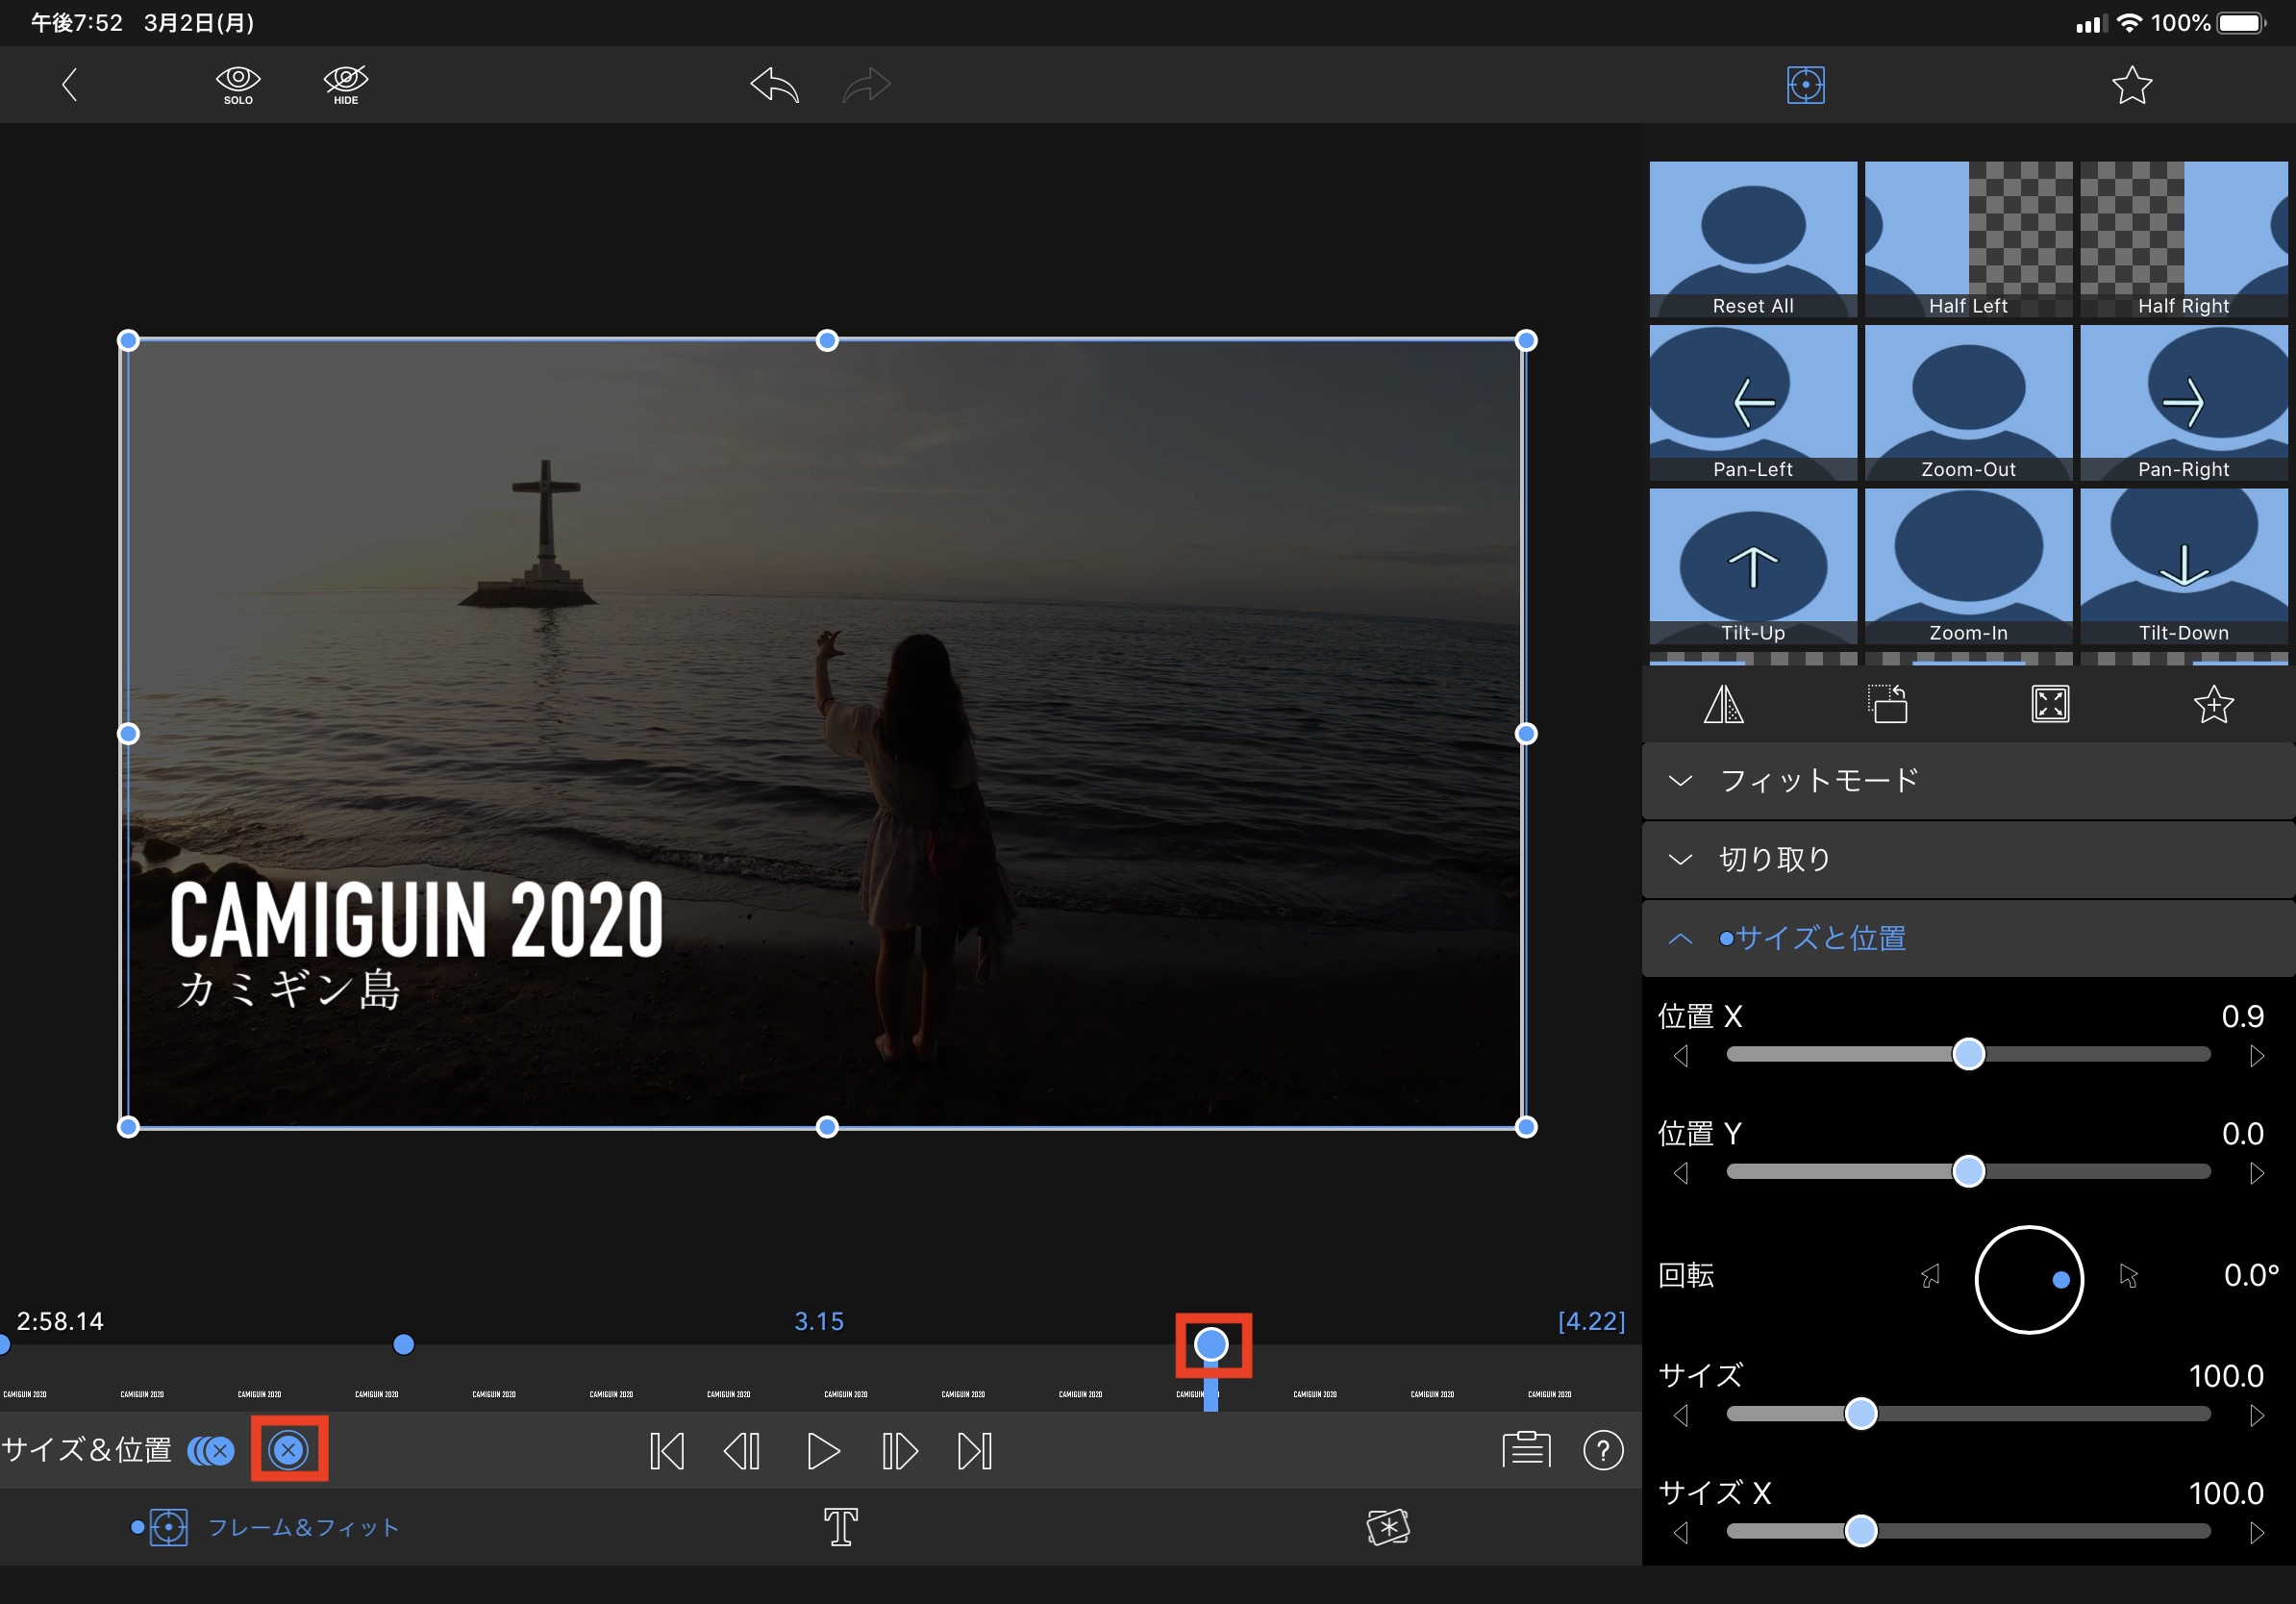Click the flip/mirror icon
2296x1604 pixels.
click(x=1723, y=705)
